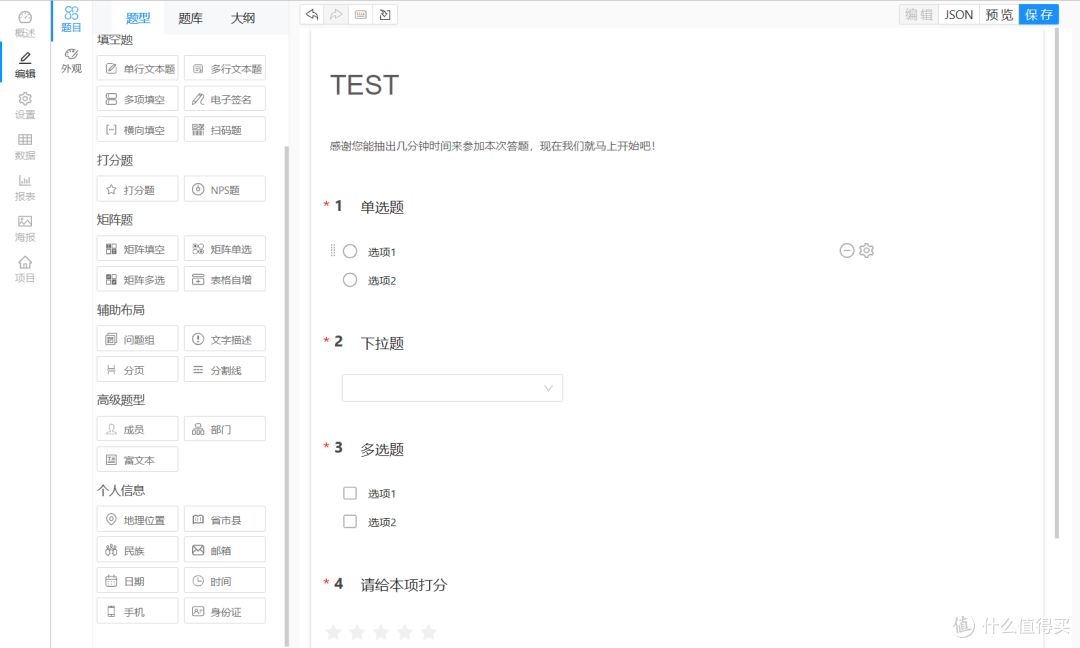
Task: Add a 省市县 region question
Action: click(x=225, y=520)
